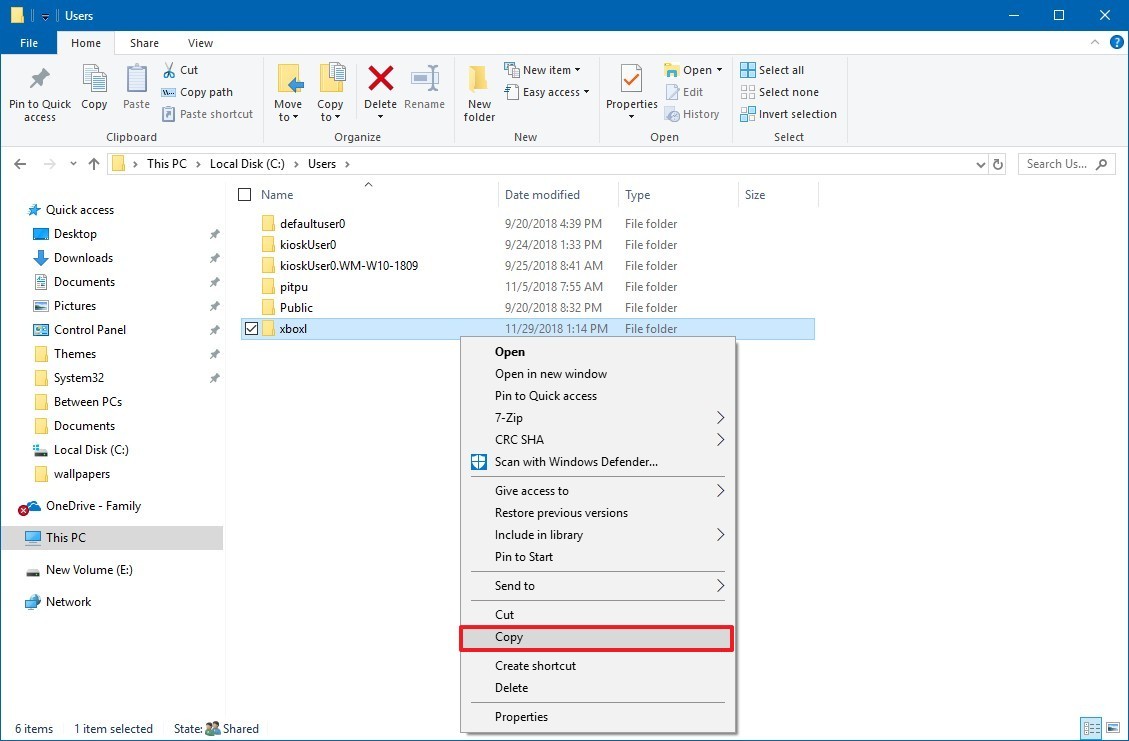Open the address bar history dropdown
This screenshot has height=741, width=1129.
(980, 163)
